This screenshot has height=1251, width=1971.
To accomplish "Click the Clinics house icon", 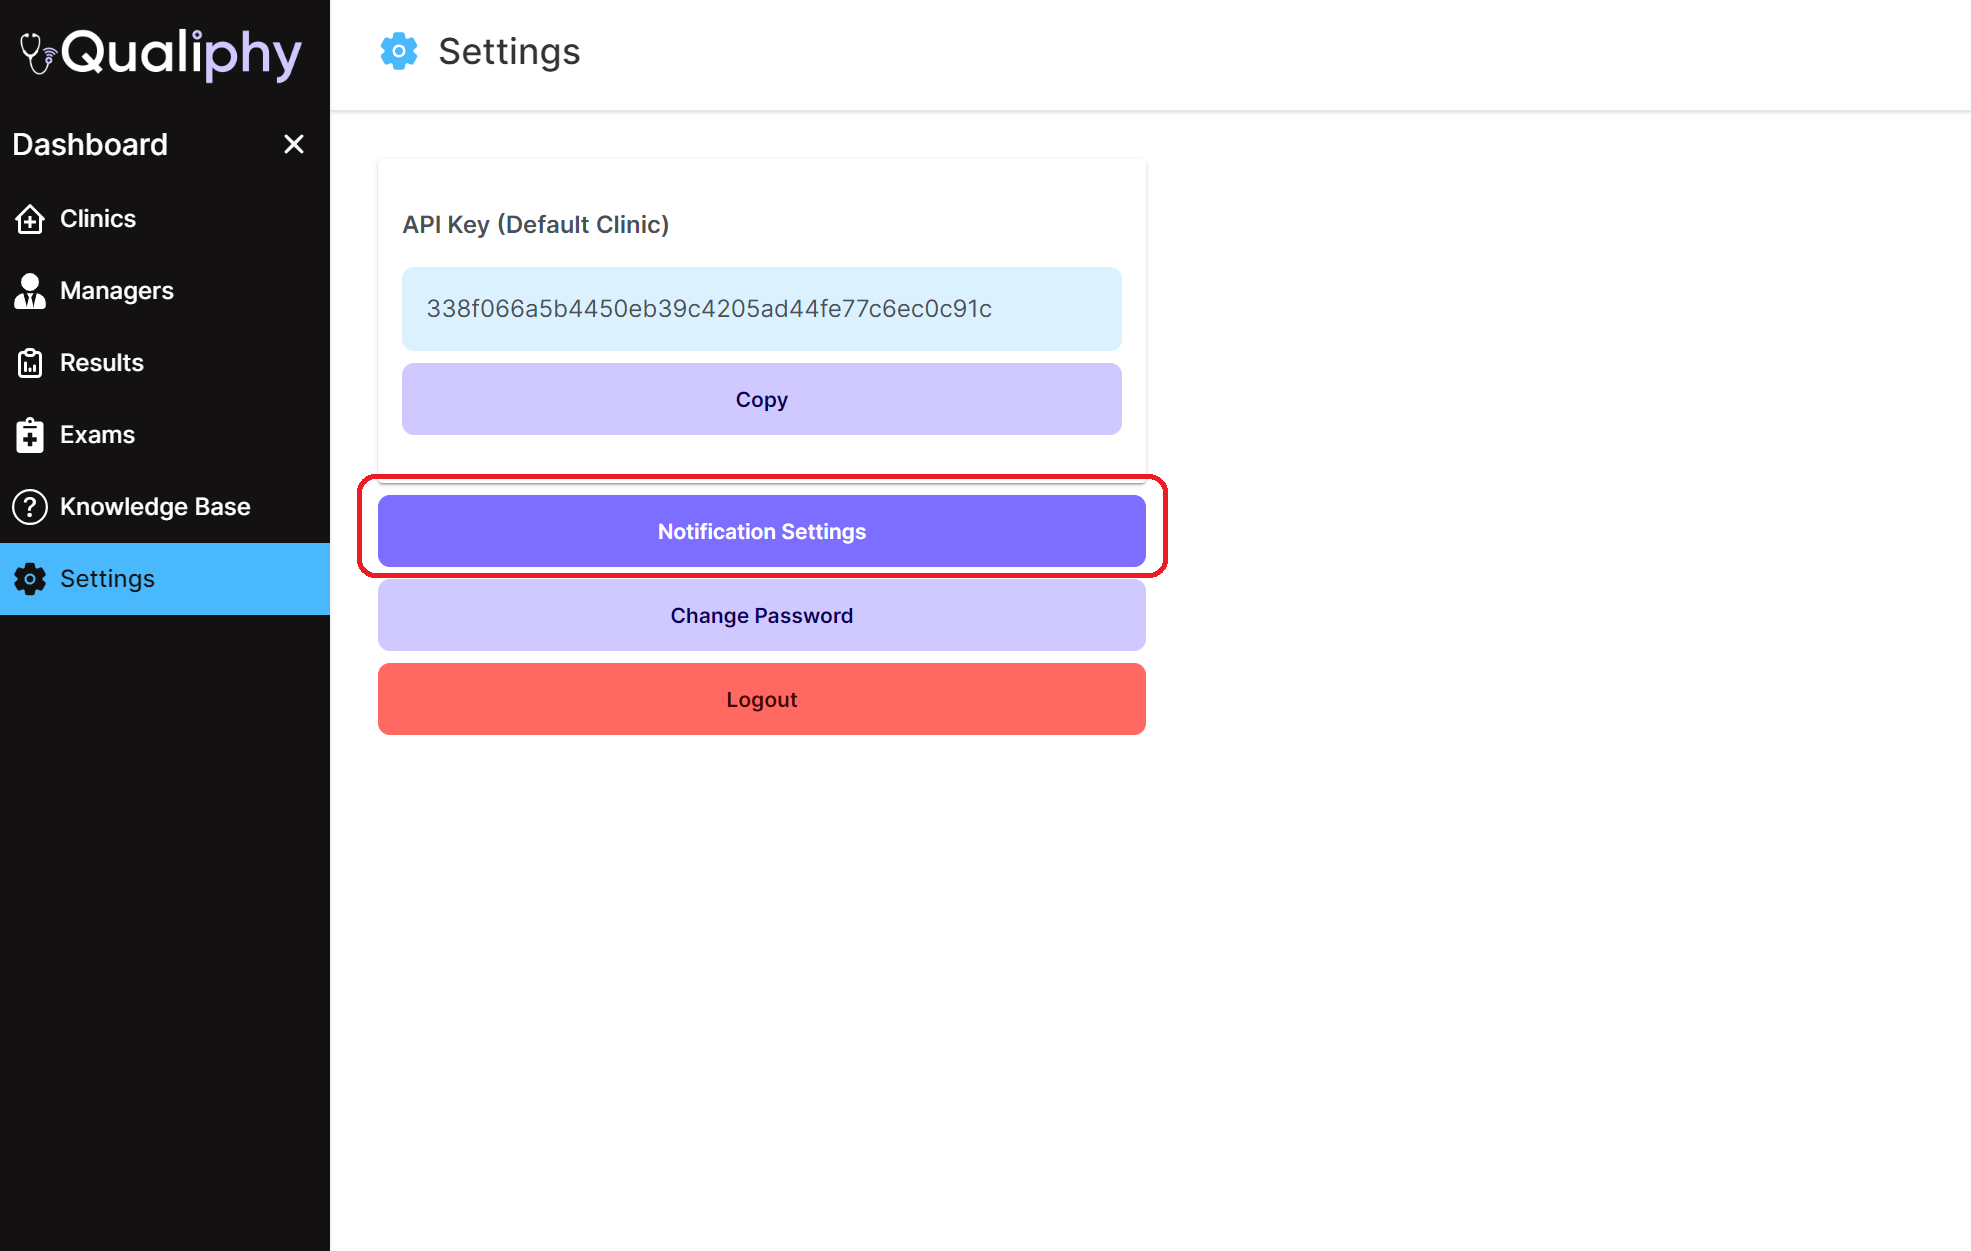I will [30, 219].
